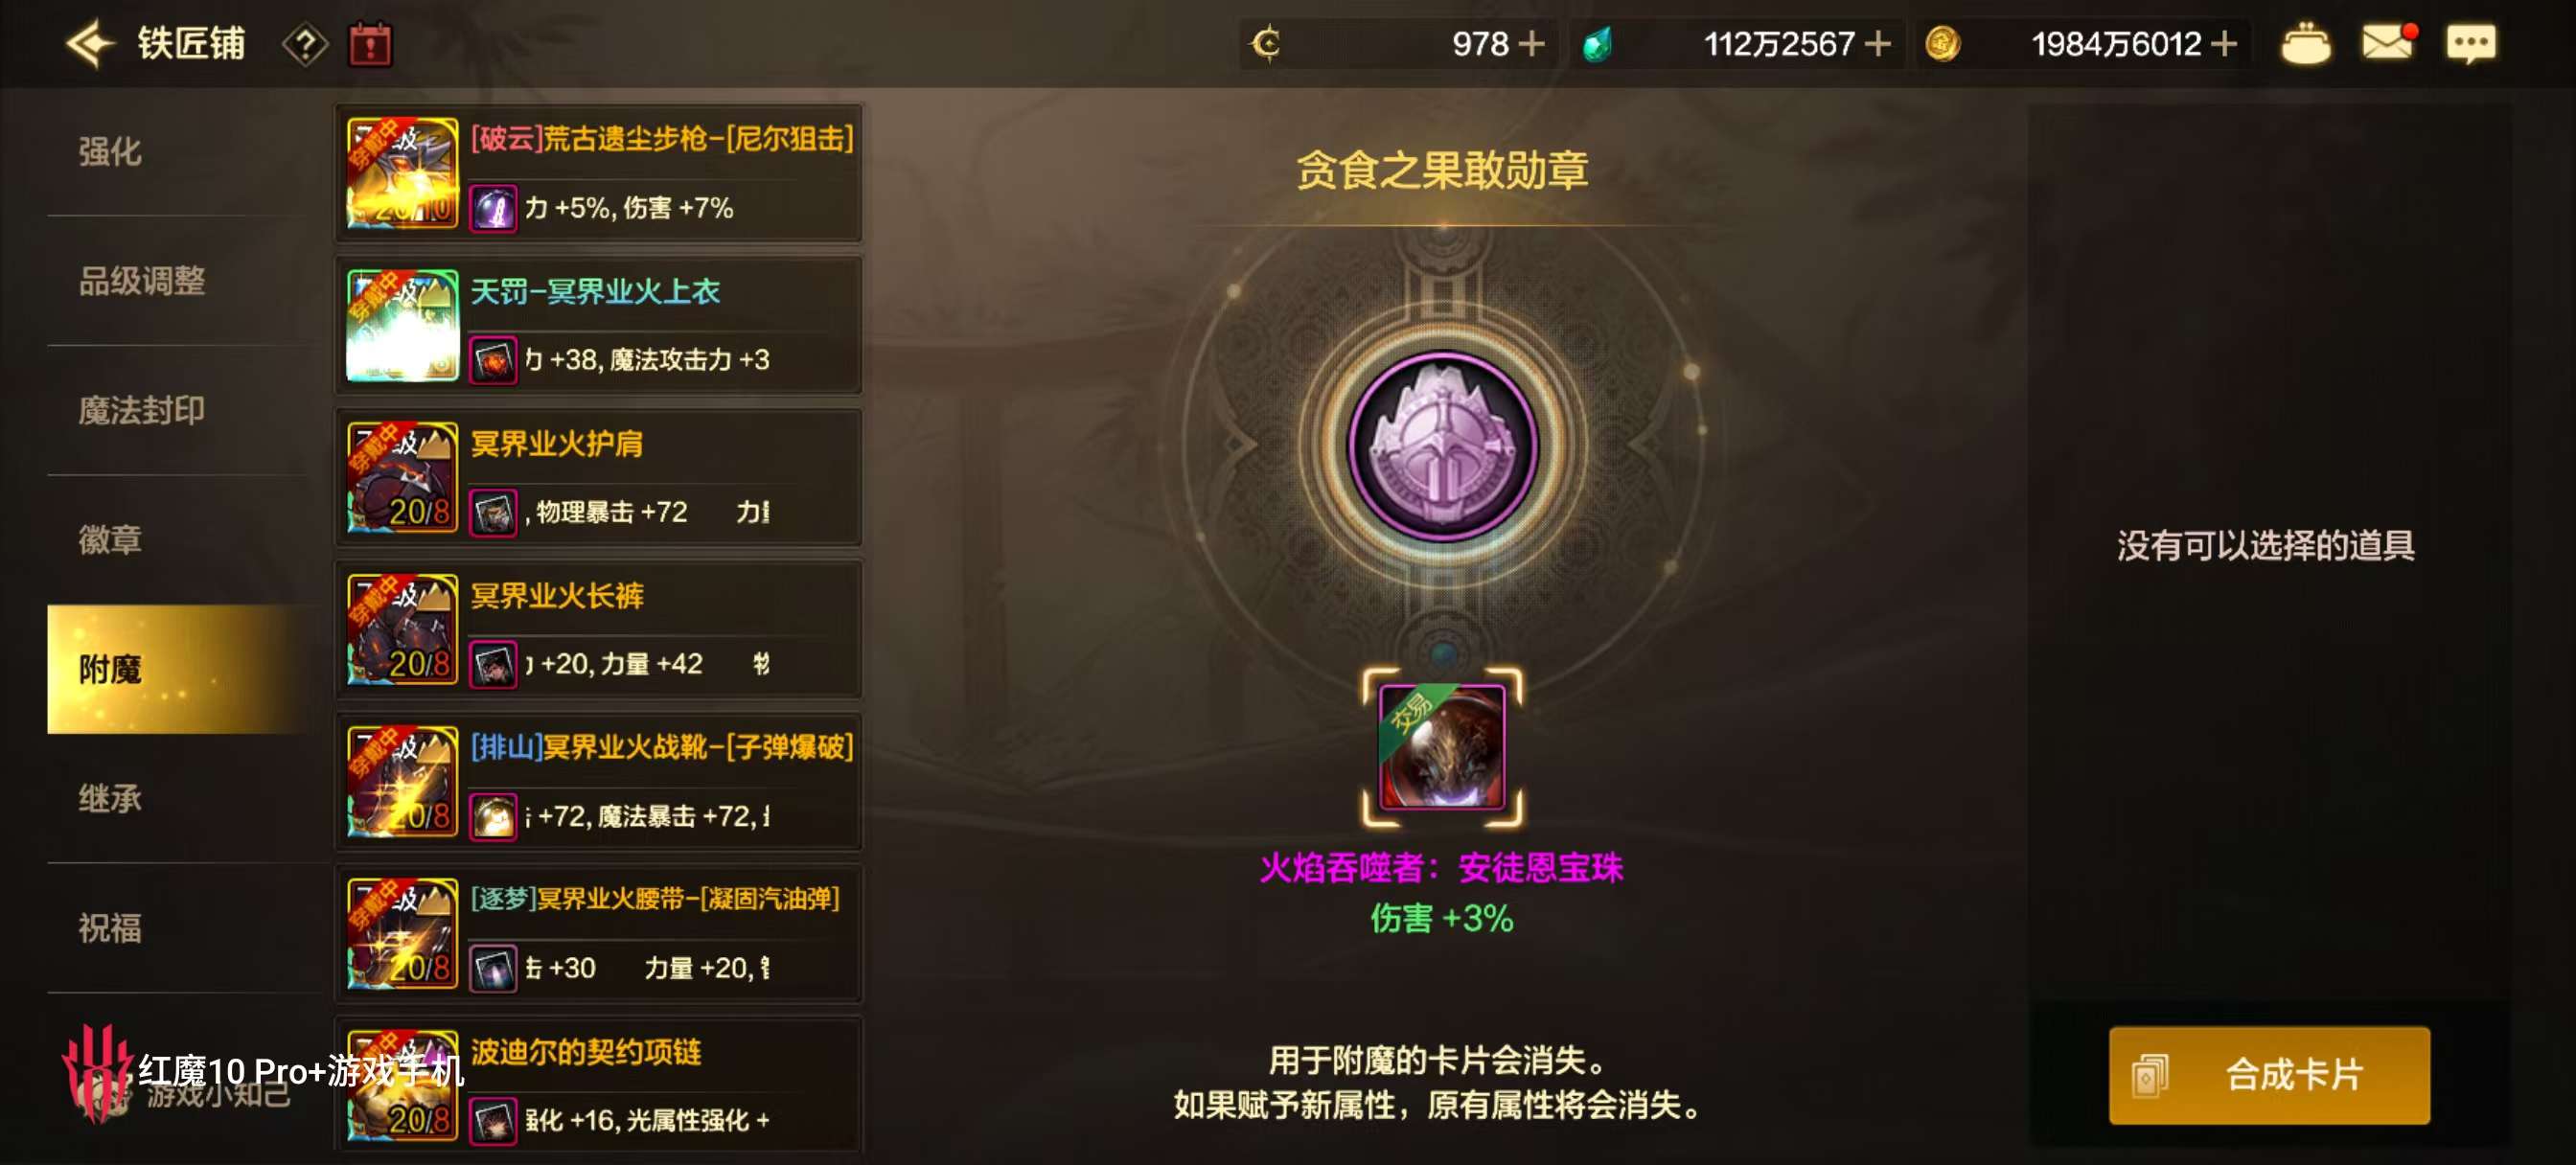This screenshot has width=2576, height=1165.
Task: Choose 冥界业火护肩 from equipment list
Action: (599, 477)
